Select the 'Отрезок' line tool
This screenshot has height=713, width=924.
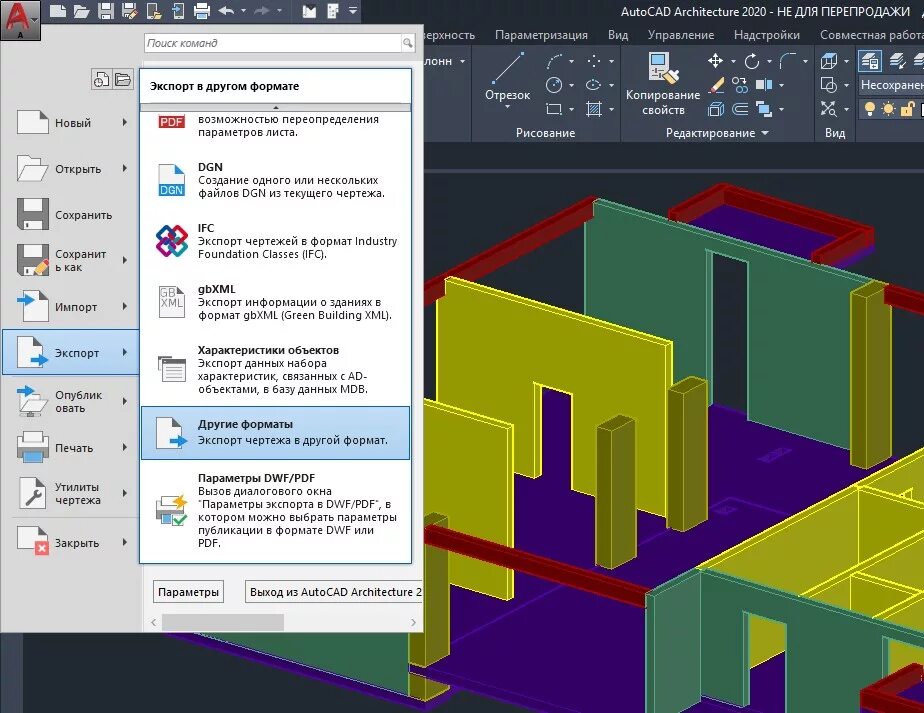coord(507,81)
